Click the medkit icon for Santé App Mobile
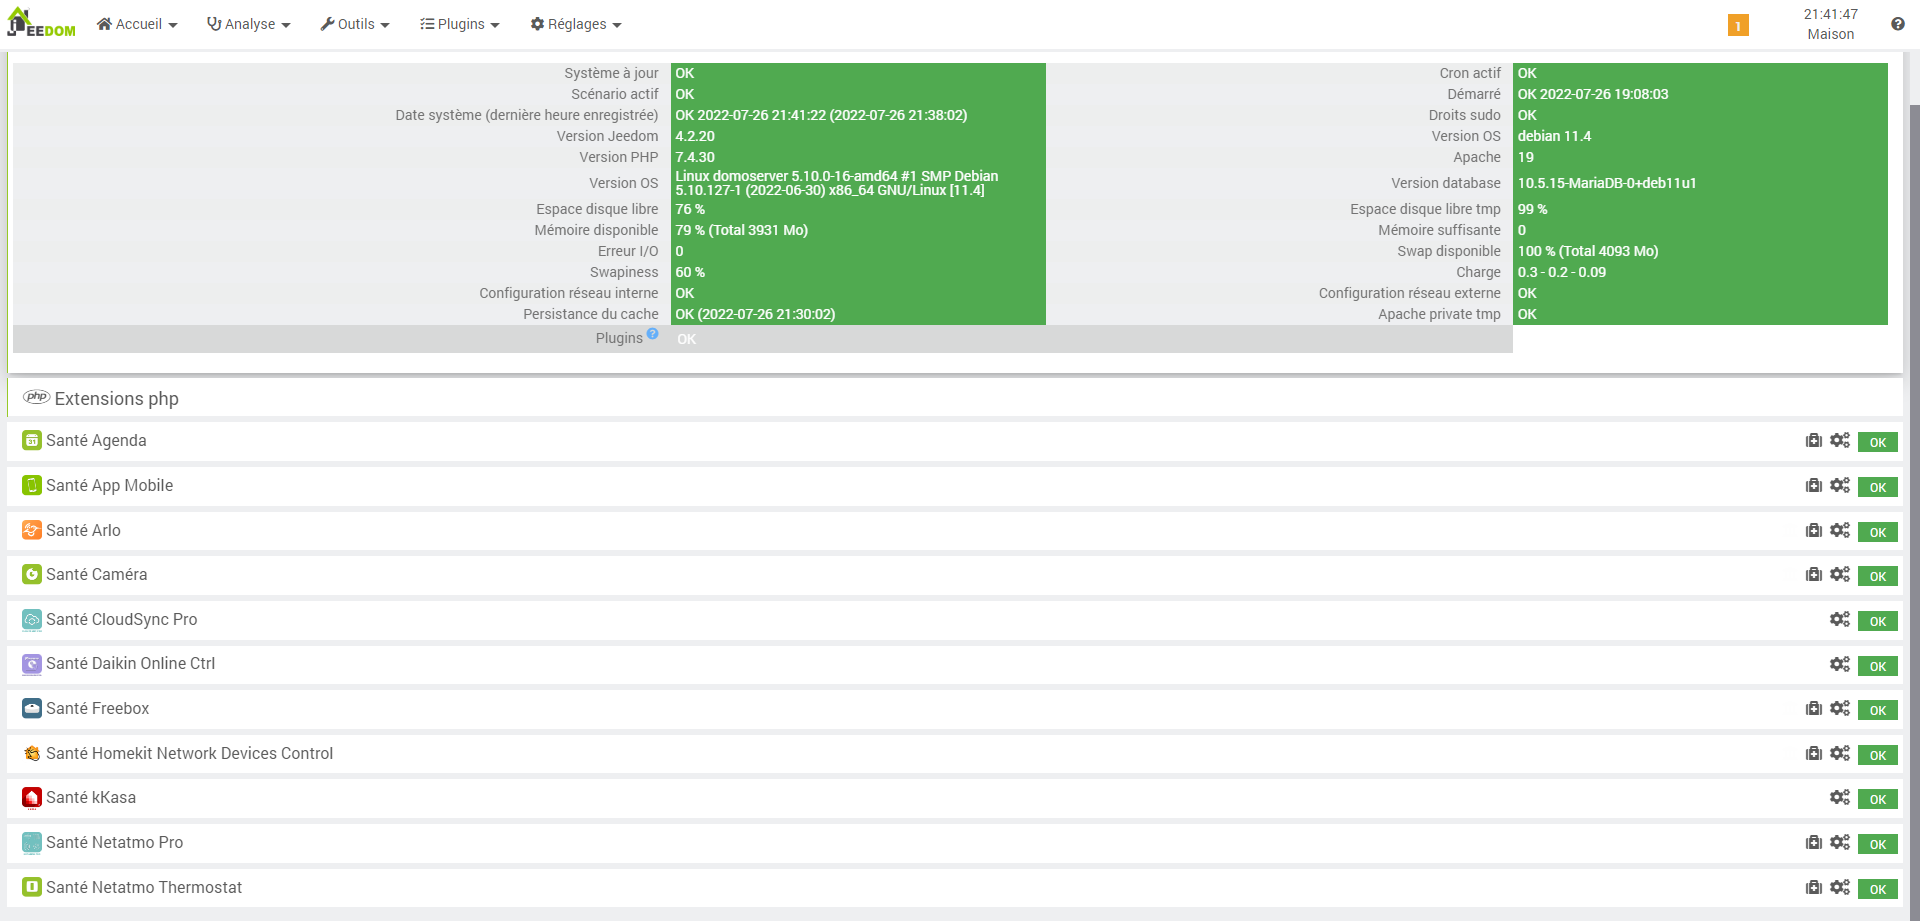 (x=1813, y=486)
